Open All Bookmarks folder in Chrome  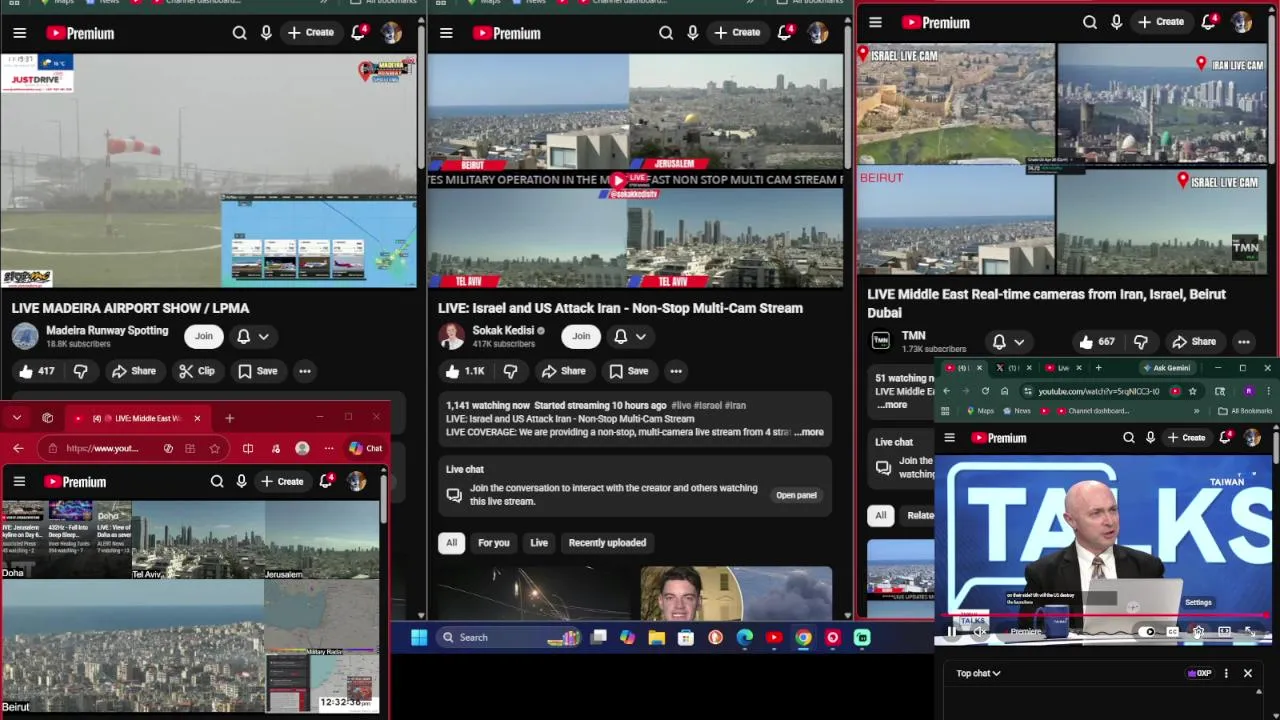coord(1245,411)
